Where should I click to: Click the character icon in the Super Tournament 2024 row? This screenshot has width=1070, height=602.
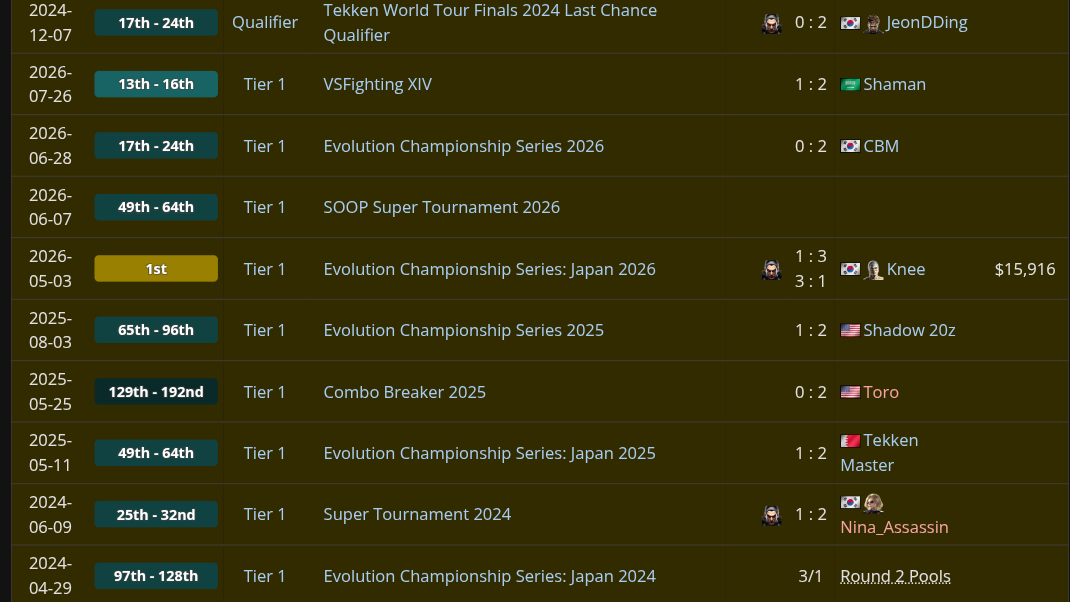point(771,515)
